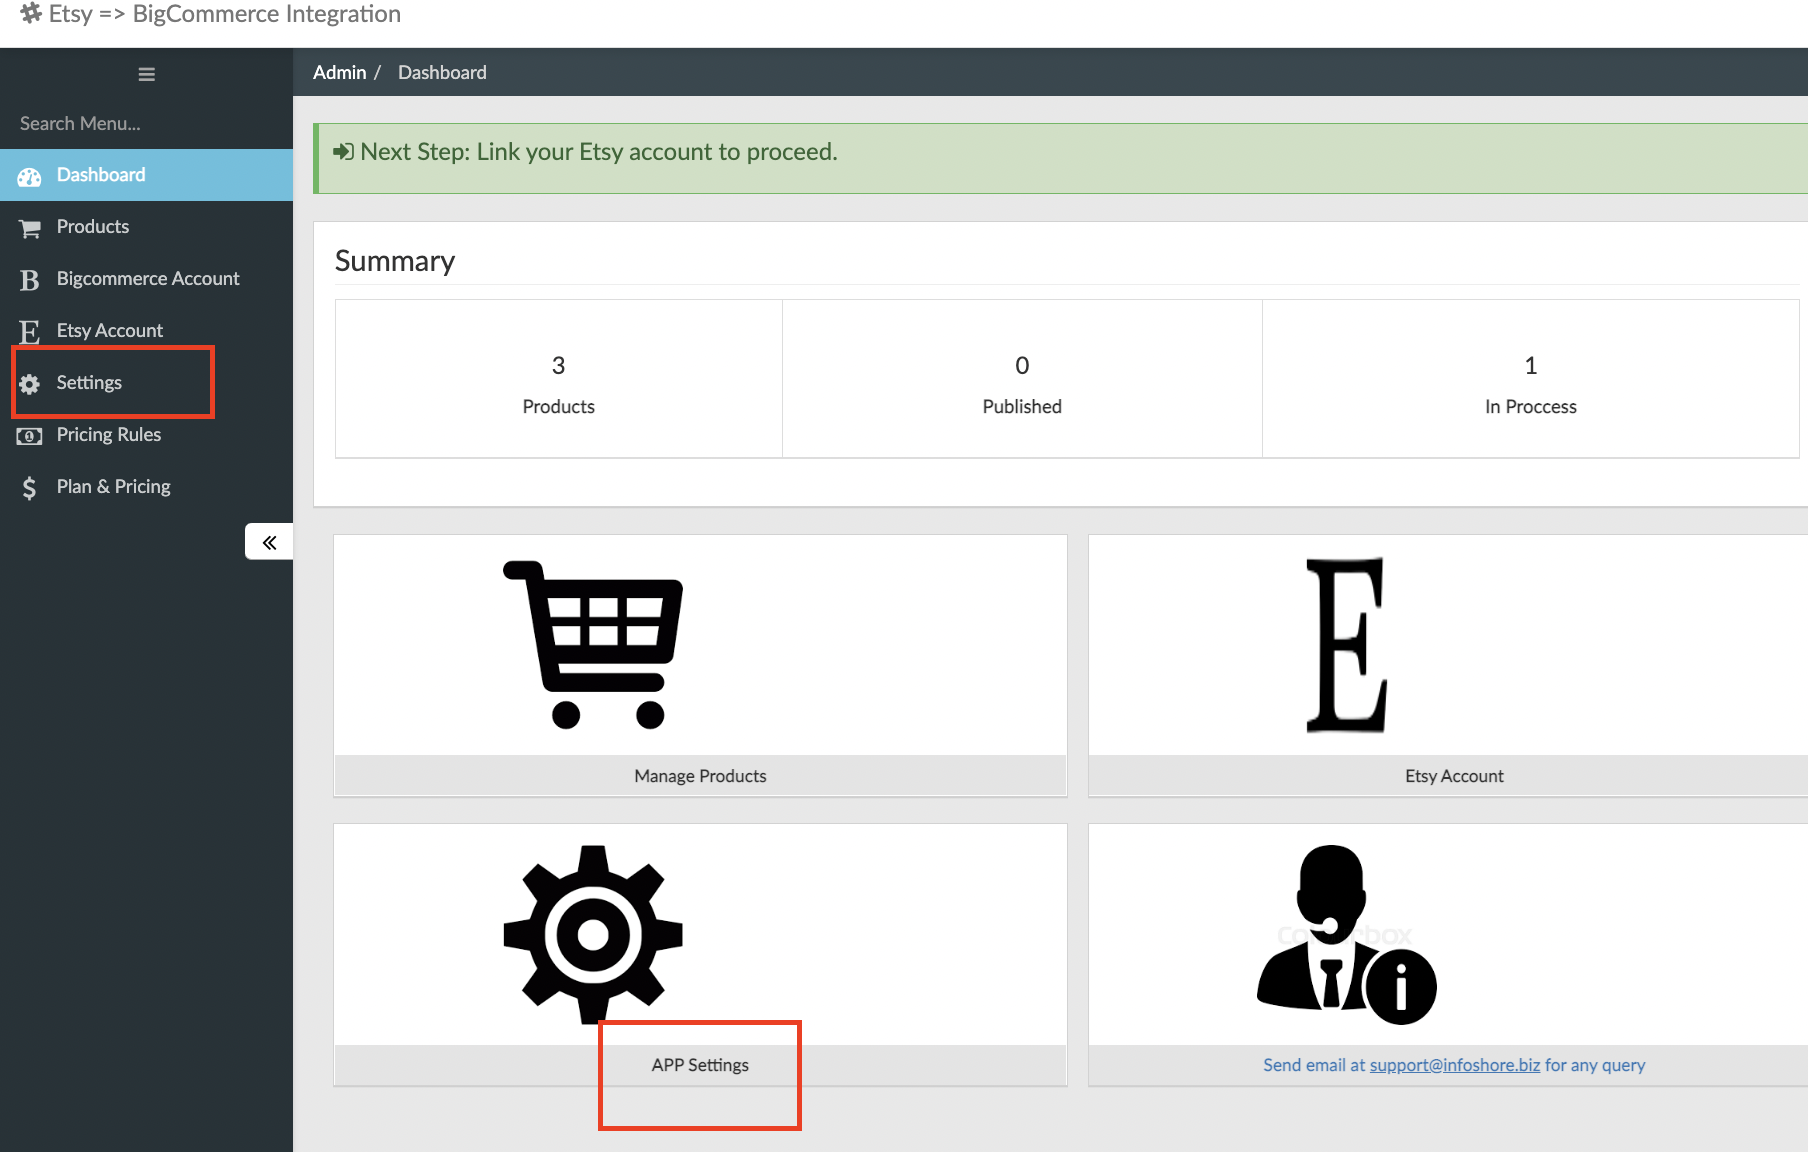
Task: Click the support person info icon tile
Action: tap(1346, 935)
